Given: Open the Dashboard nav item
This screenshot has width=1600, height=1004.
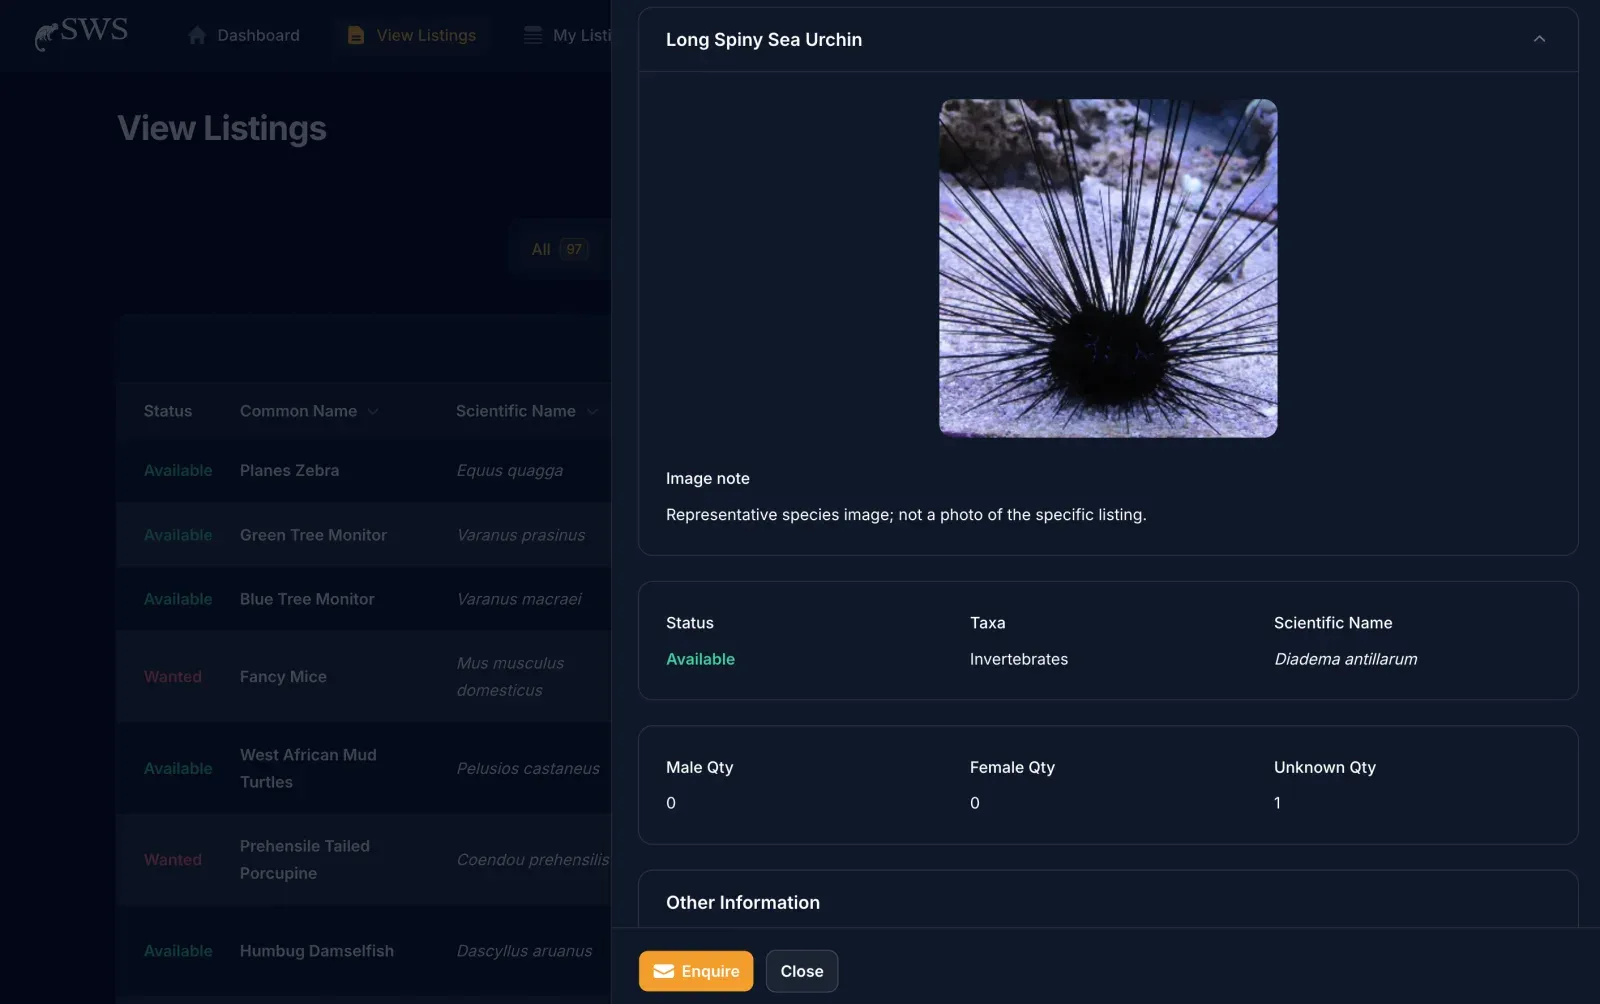Looking at the screenshot, I should click(244, 36).
